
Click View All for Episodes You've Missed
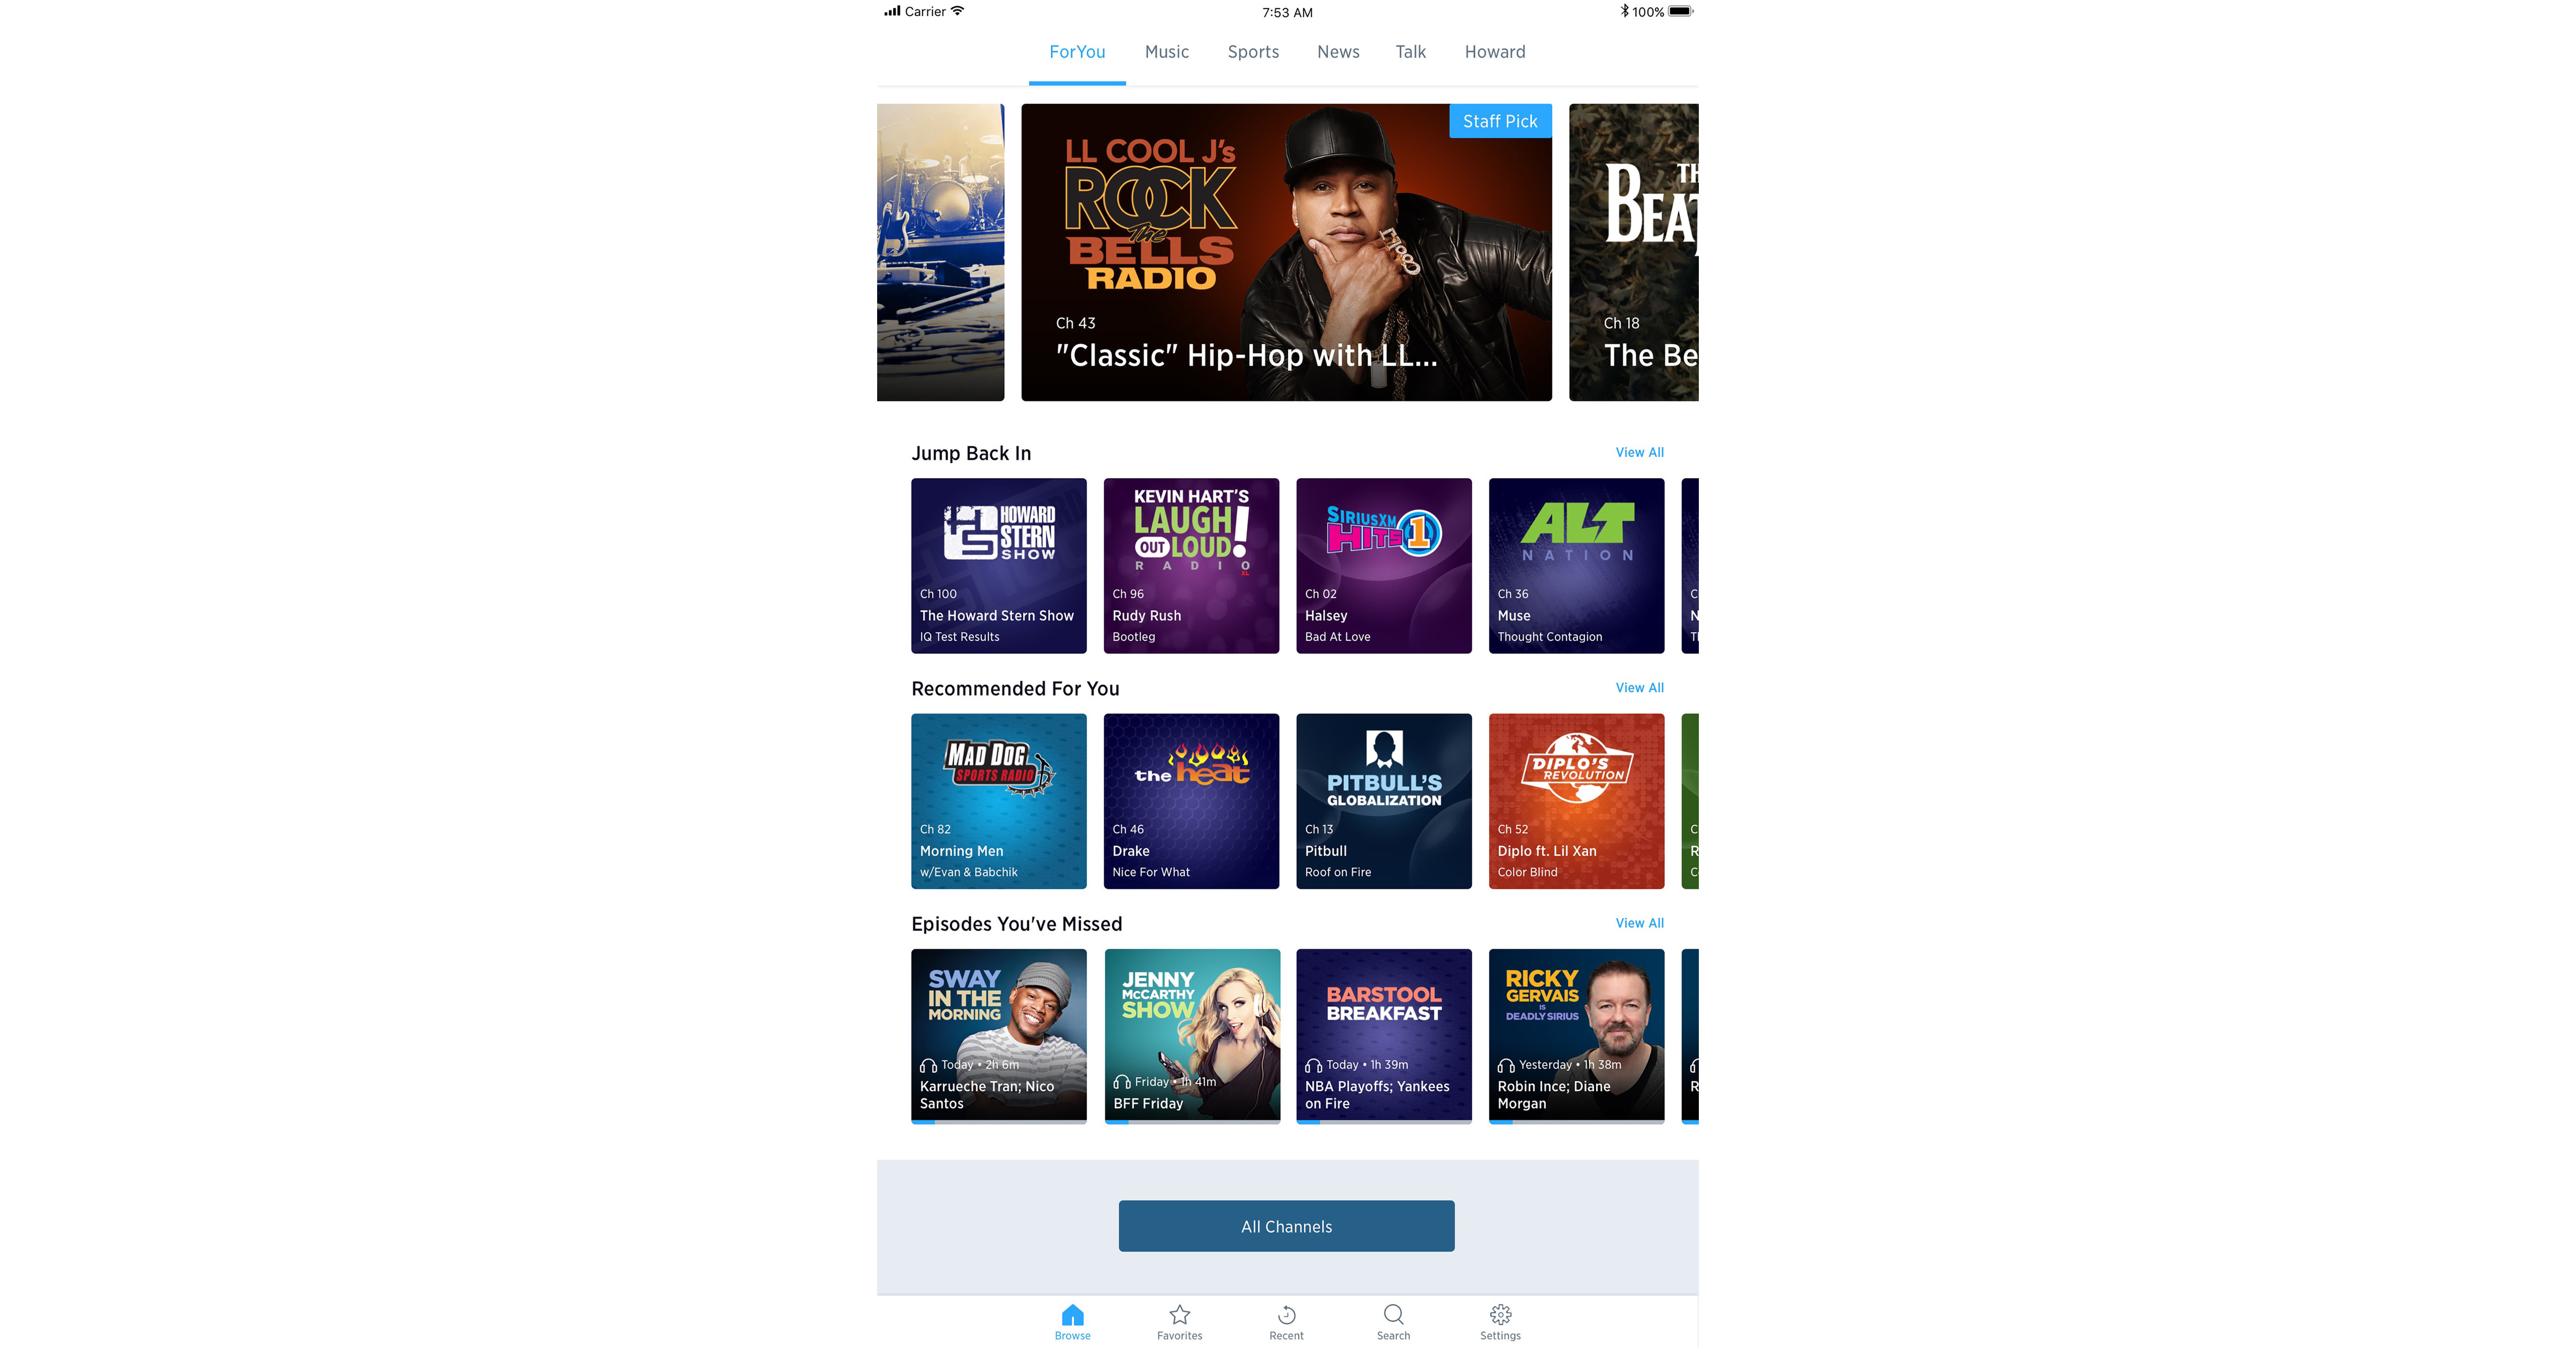tap(1635, 922)
